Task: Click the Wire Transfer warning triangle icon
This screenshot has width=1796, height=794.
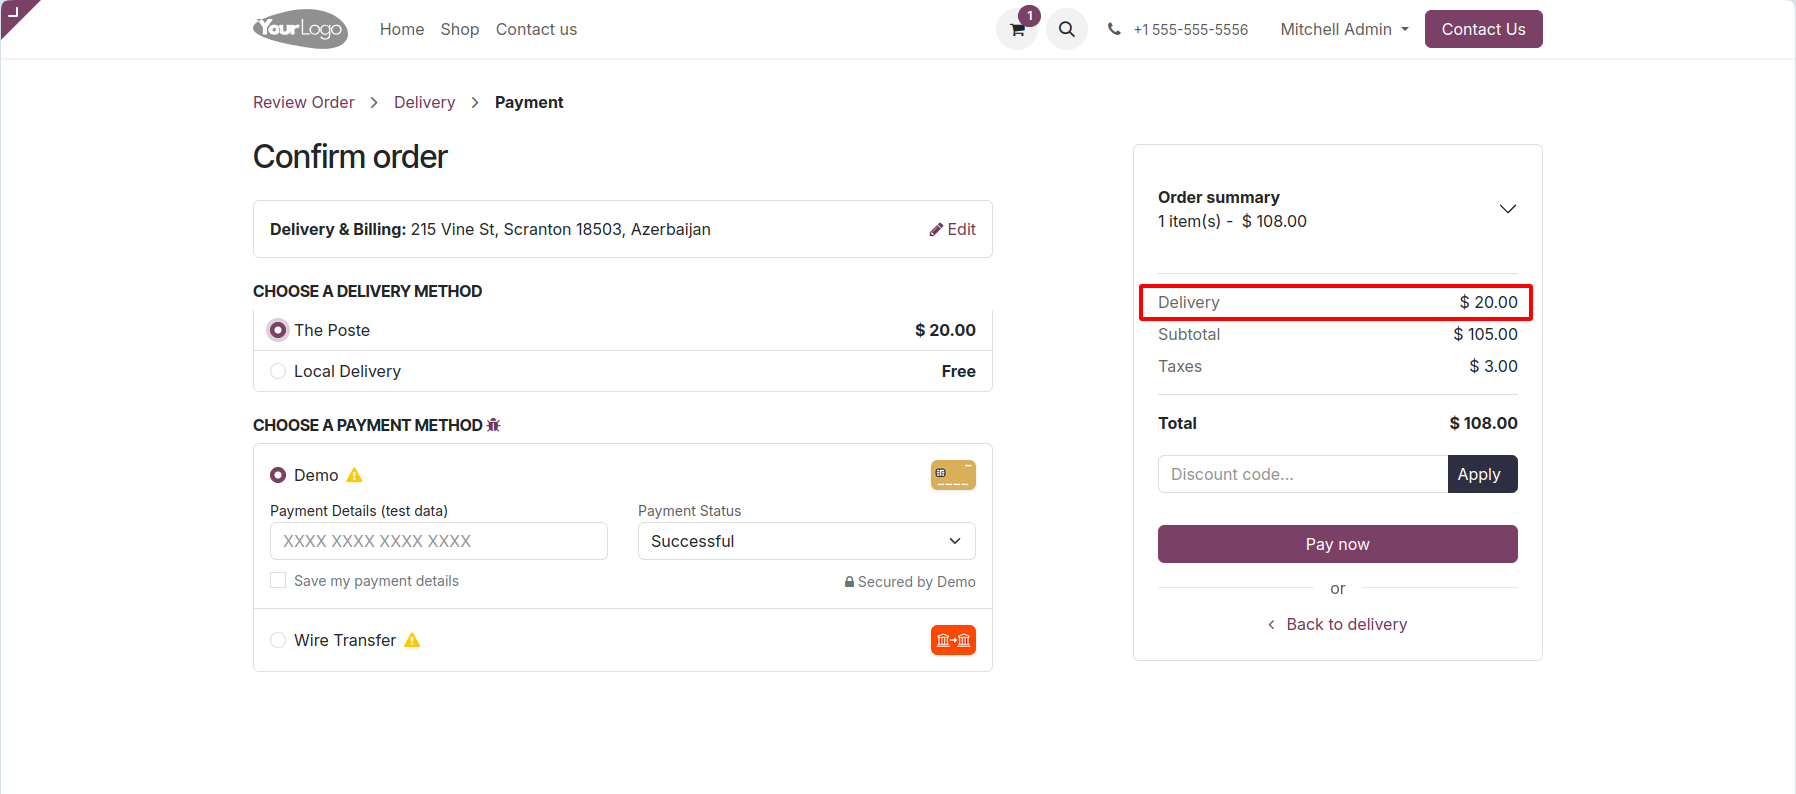Action: coord(412,640)
